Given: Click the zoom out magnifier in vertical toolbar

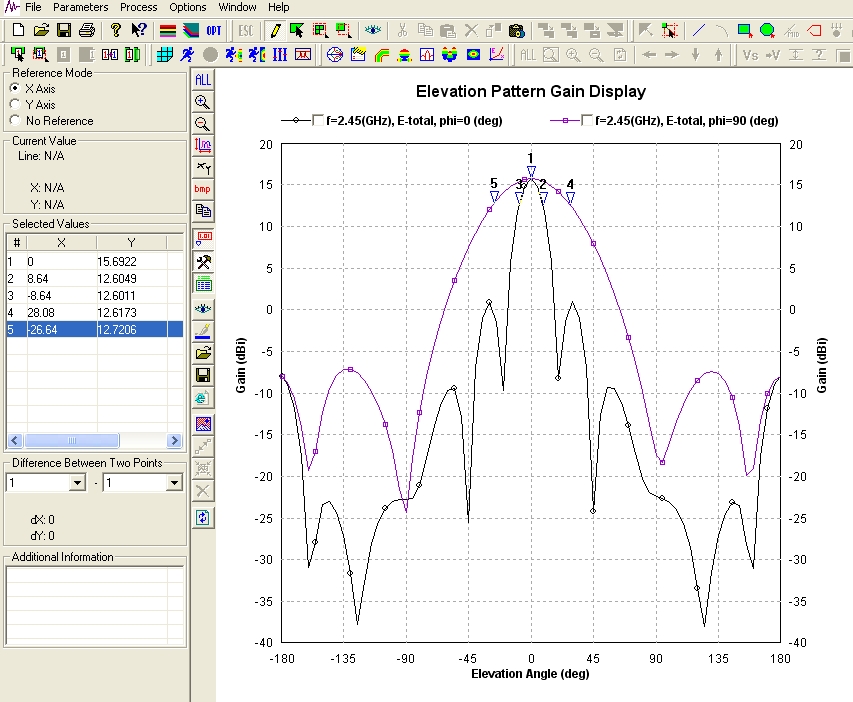Looking at the screenshot, I should click(203, 124).
